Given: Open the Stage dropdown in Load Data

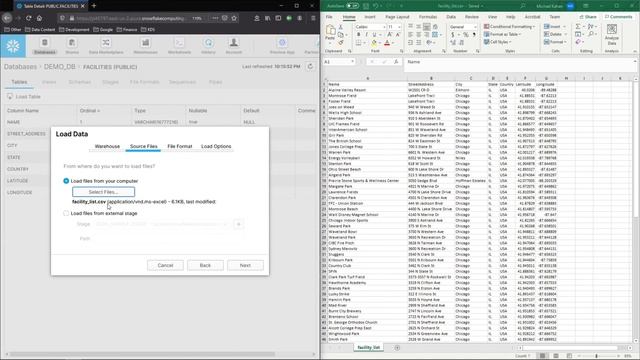Looking at the screenshot, I should tap(162, 224).
